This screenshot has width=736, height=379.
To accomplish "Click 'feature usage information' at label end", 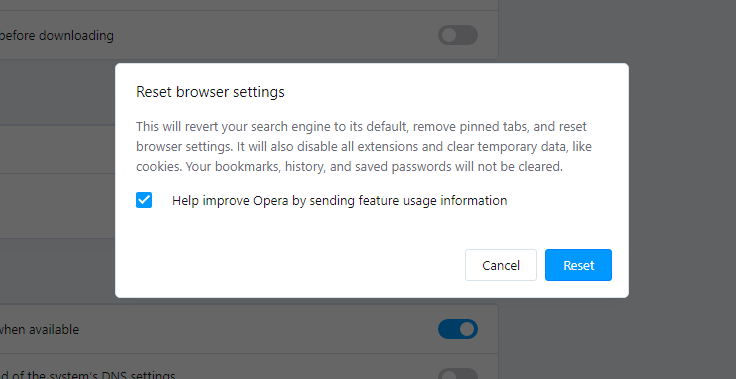I will click(x=433, y=201).
